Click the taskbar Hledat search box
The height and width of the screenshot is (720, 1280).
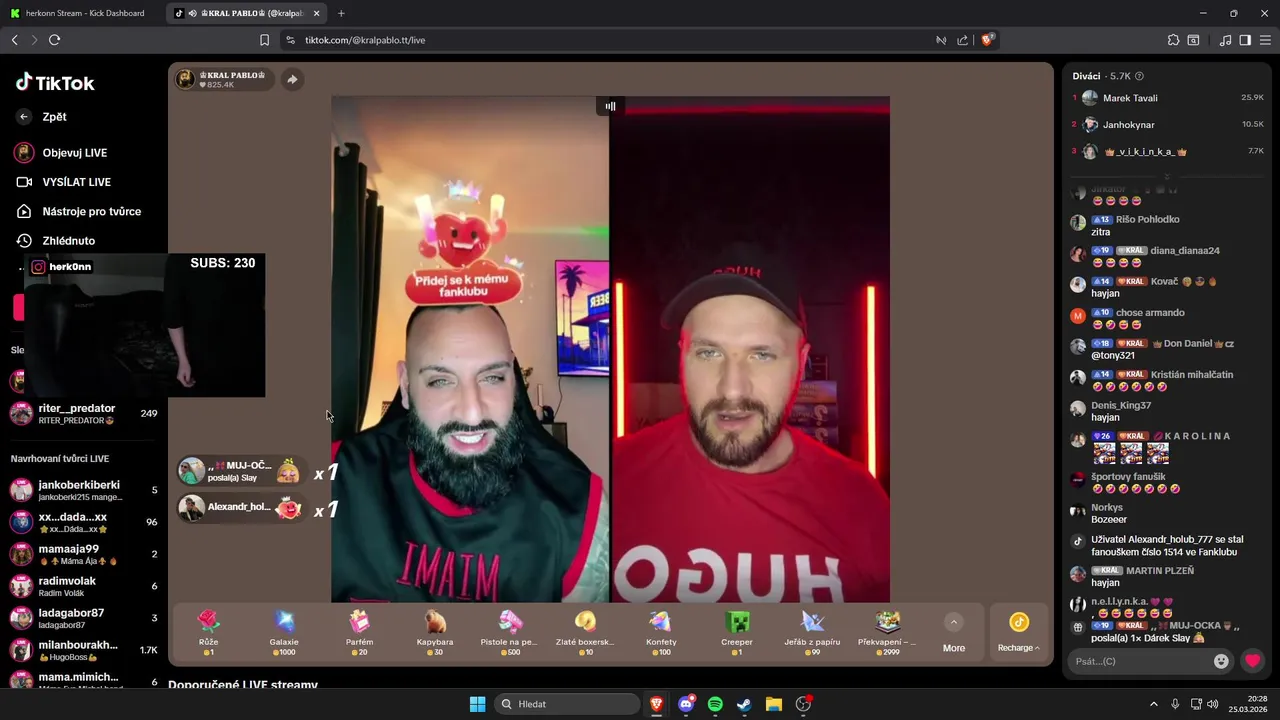pos(568,704)
